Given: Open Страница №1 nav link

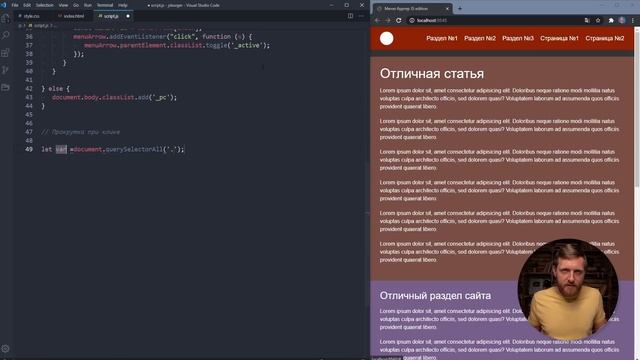Looking at the screenshot, I should (x=559, y=38).
